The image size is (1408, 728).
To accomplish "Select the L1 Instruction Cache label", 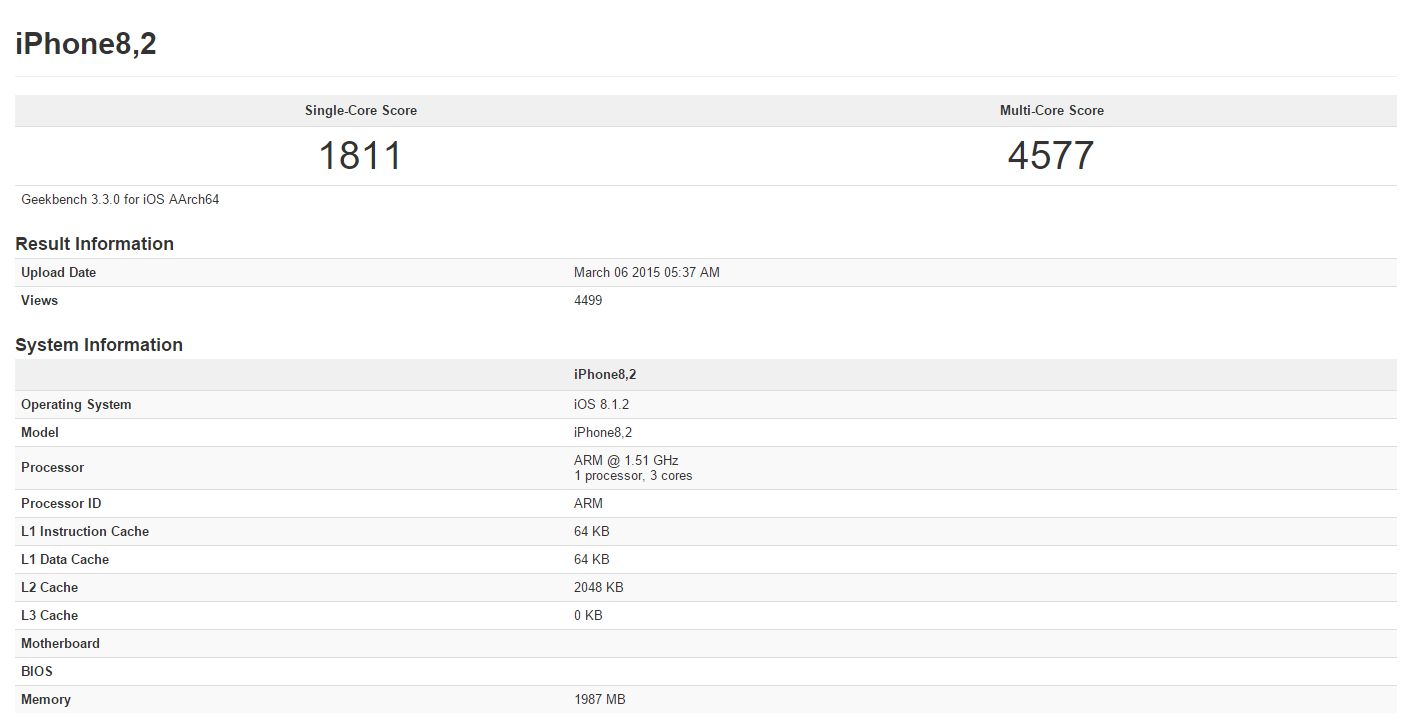I will tap(85, 532).
